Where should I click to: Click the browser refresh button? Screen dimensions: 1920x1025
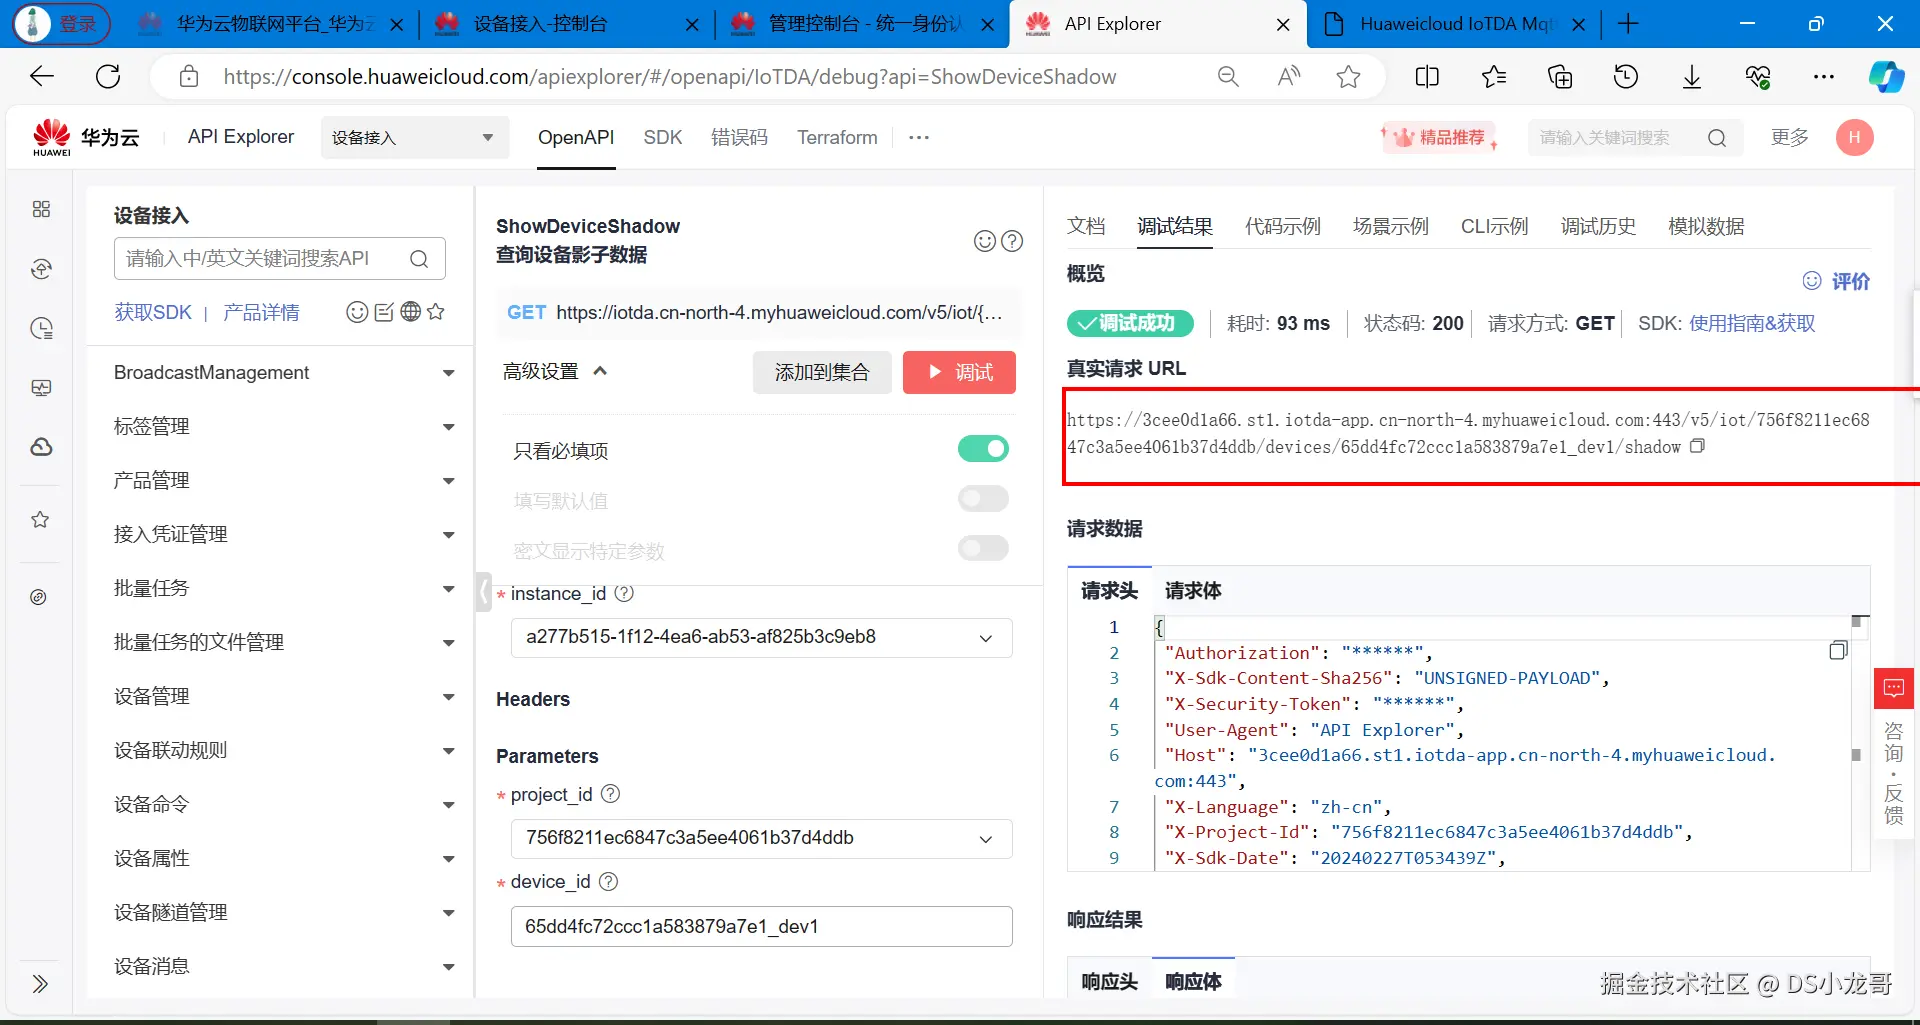[108, 76]
